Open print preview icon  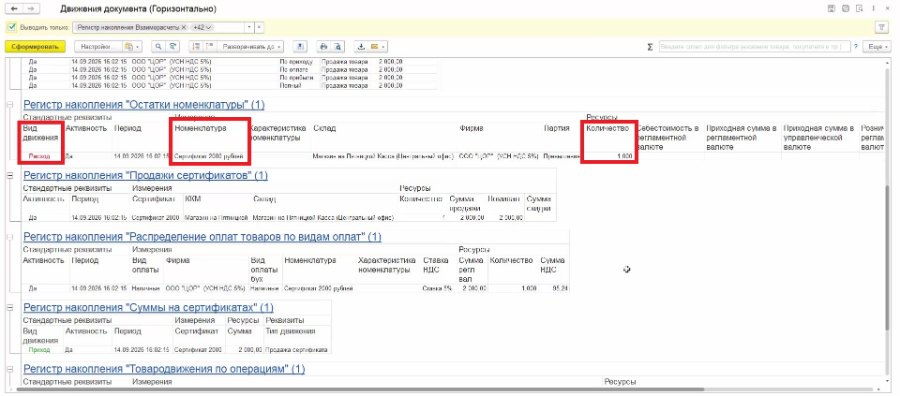(x=338, y=46)
